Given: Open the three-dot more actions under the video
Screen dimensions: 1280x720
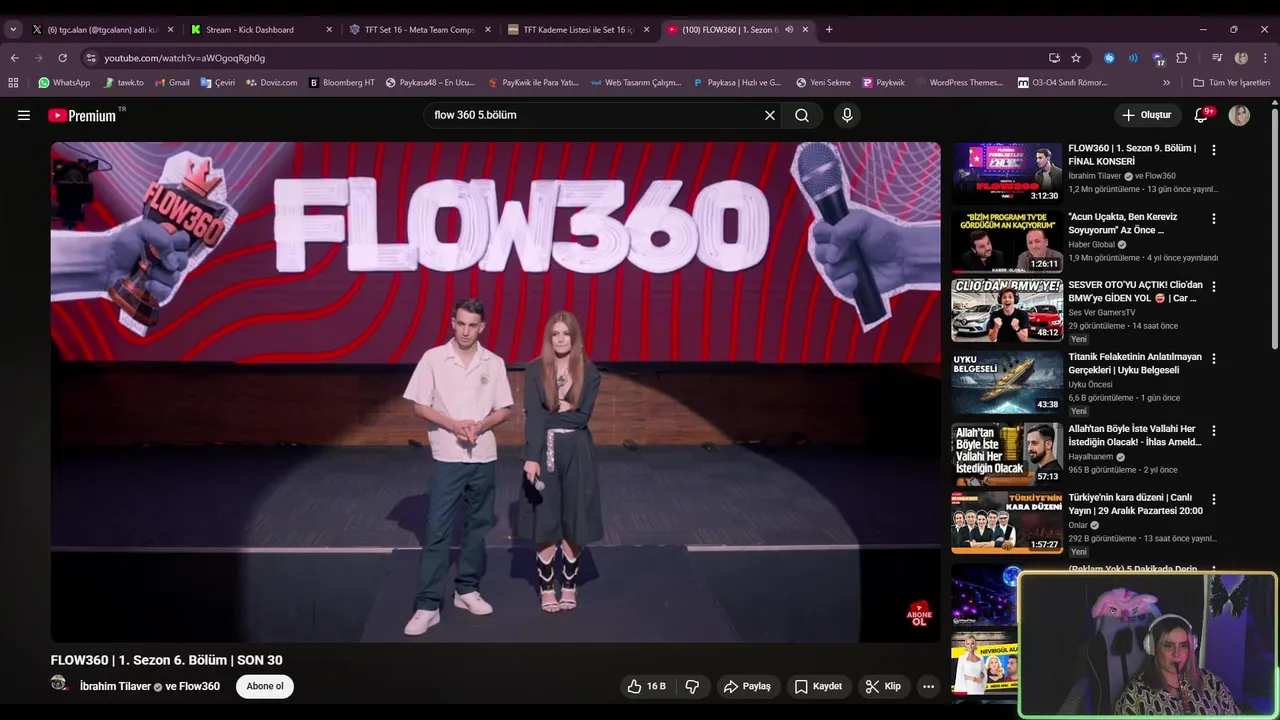Looking at the screenshot, I should click(x=928, y=686).
